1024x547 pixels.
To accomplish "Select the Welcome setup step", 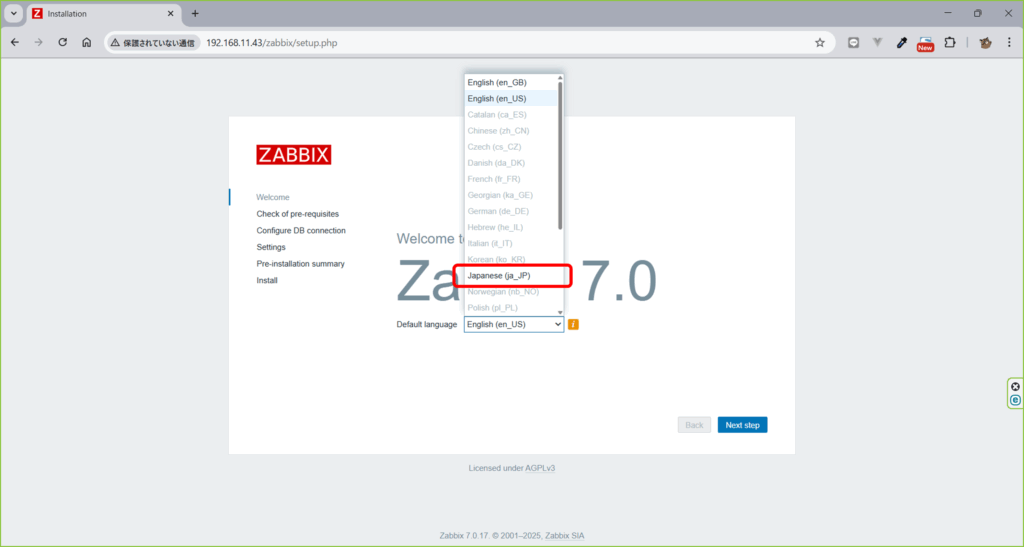I will (x=273, y=197).
